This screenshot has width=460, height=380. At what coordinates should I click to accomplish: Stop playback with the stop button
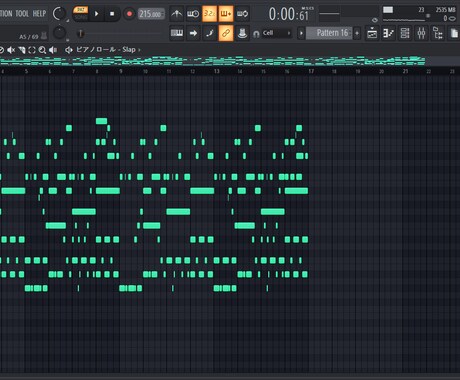112,14
